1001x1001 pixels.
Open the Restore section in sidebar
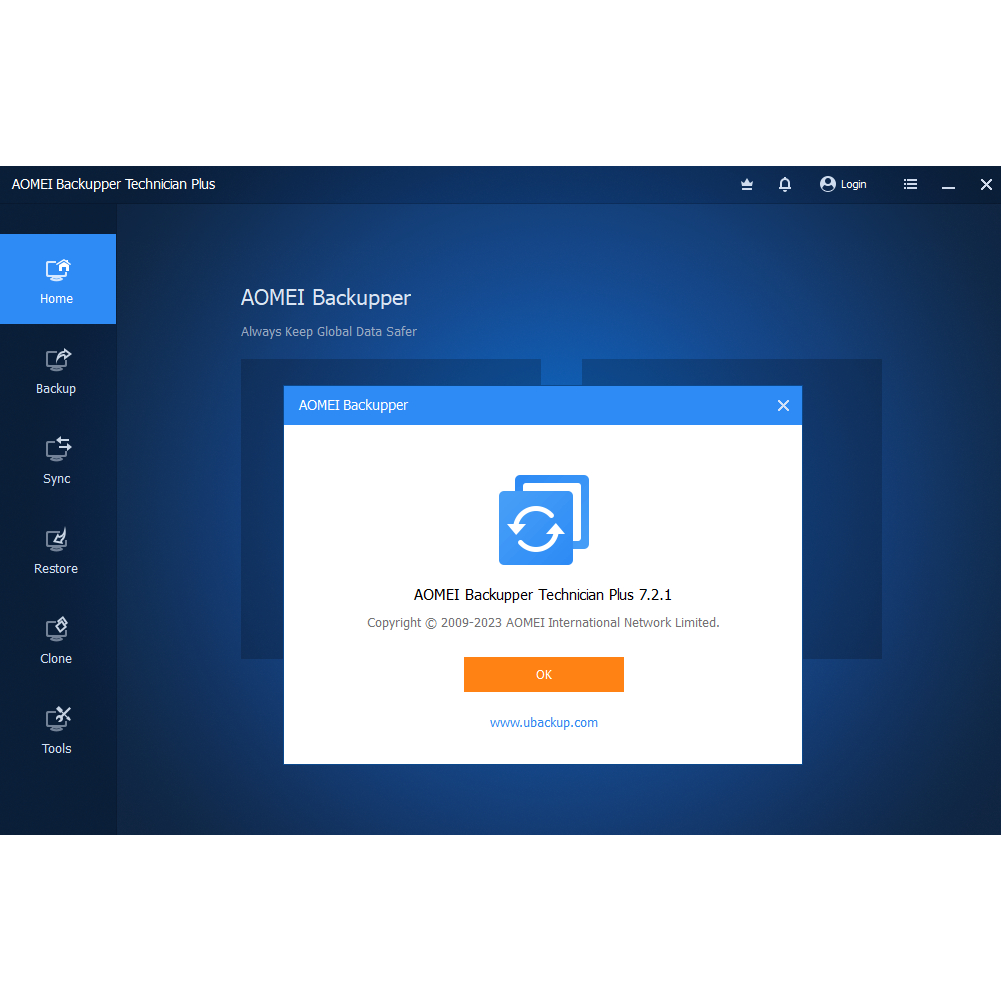57,551
